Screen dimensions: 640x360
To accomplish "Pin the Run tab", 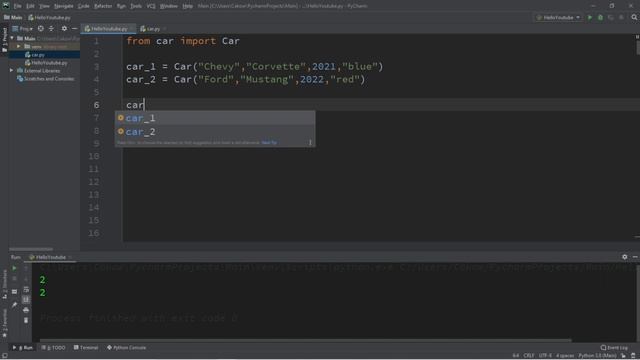I will (14, 304).
